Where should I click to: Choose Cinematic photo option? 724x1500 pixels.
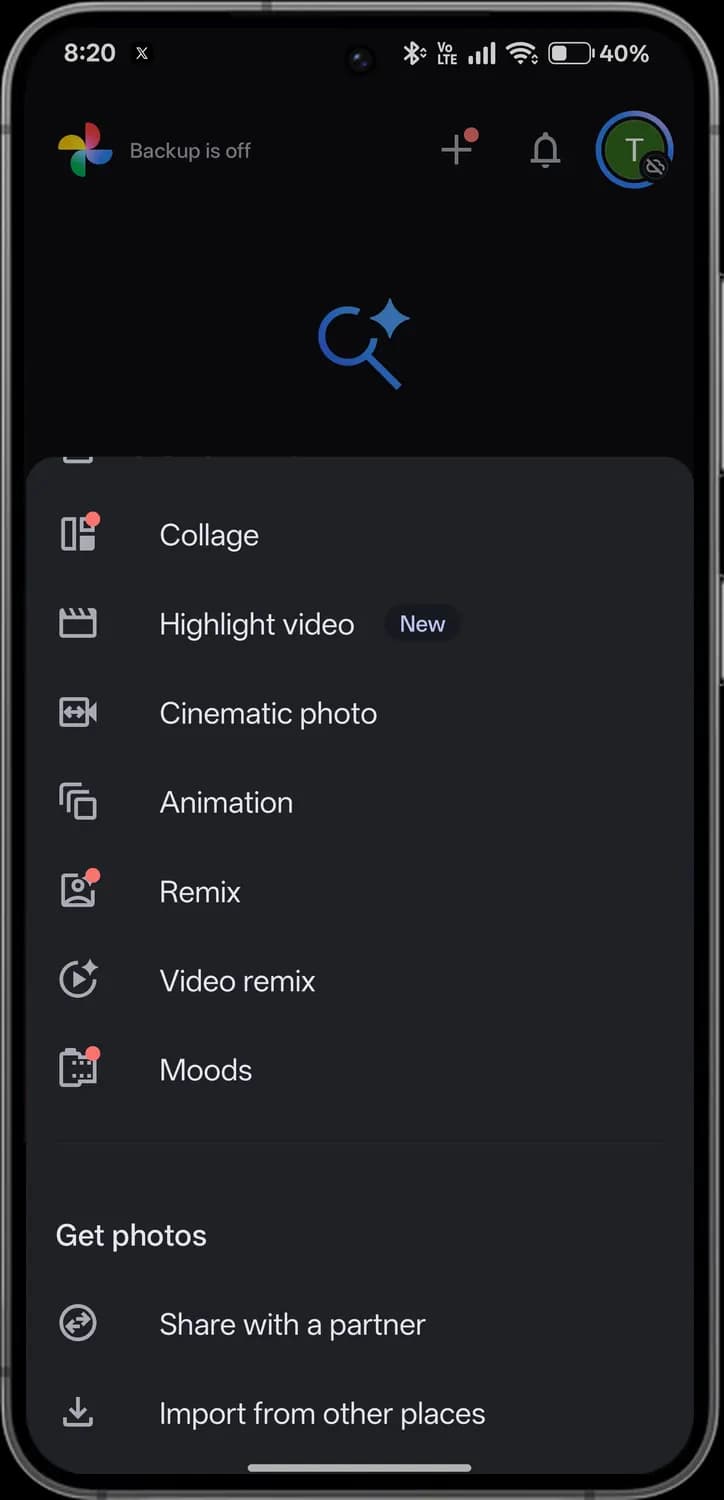point(360,713)
